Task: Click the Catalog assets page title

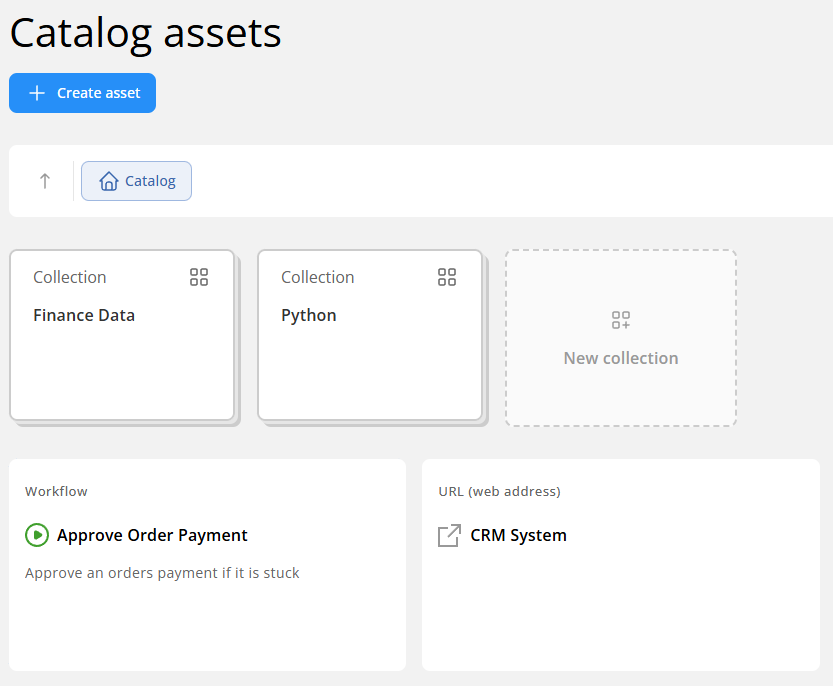Action: tap(145, 33)
